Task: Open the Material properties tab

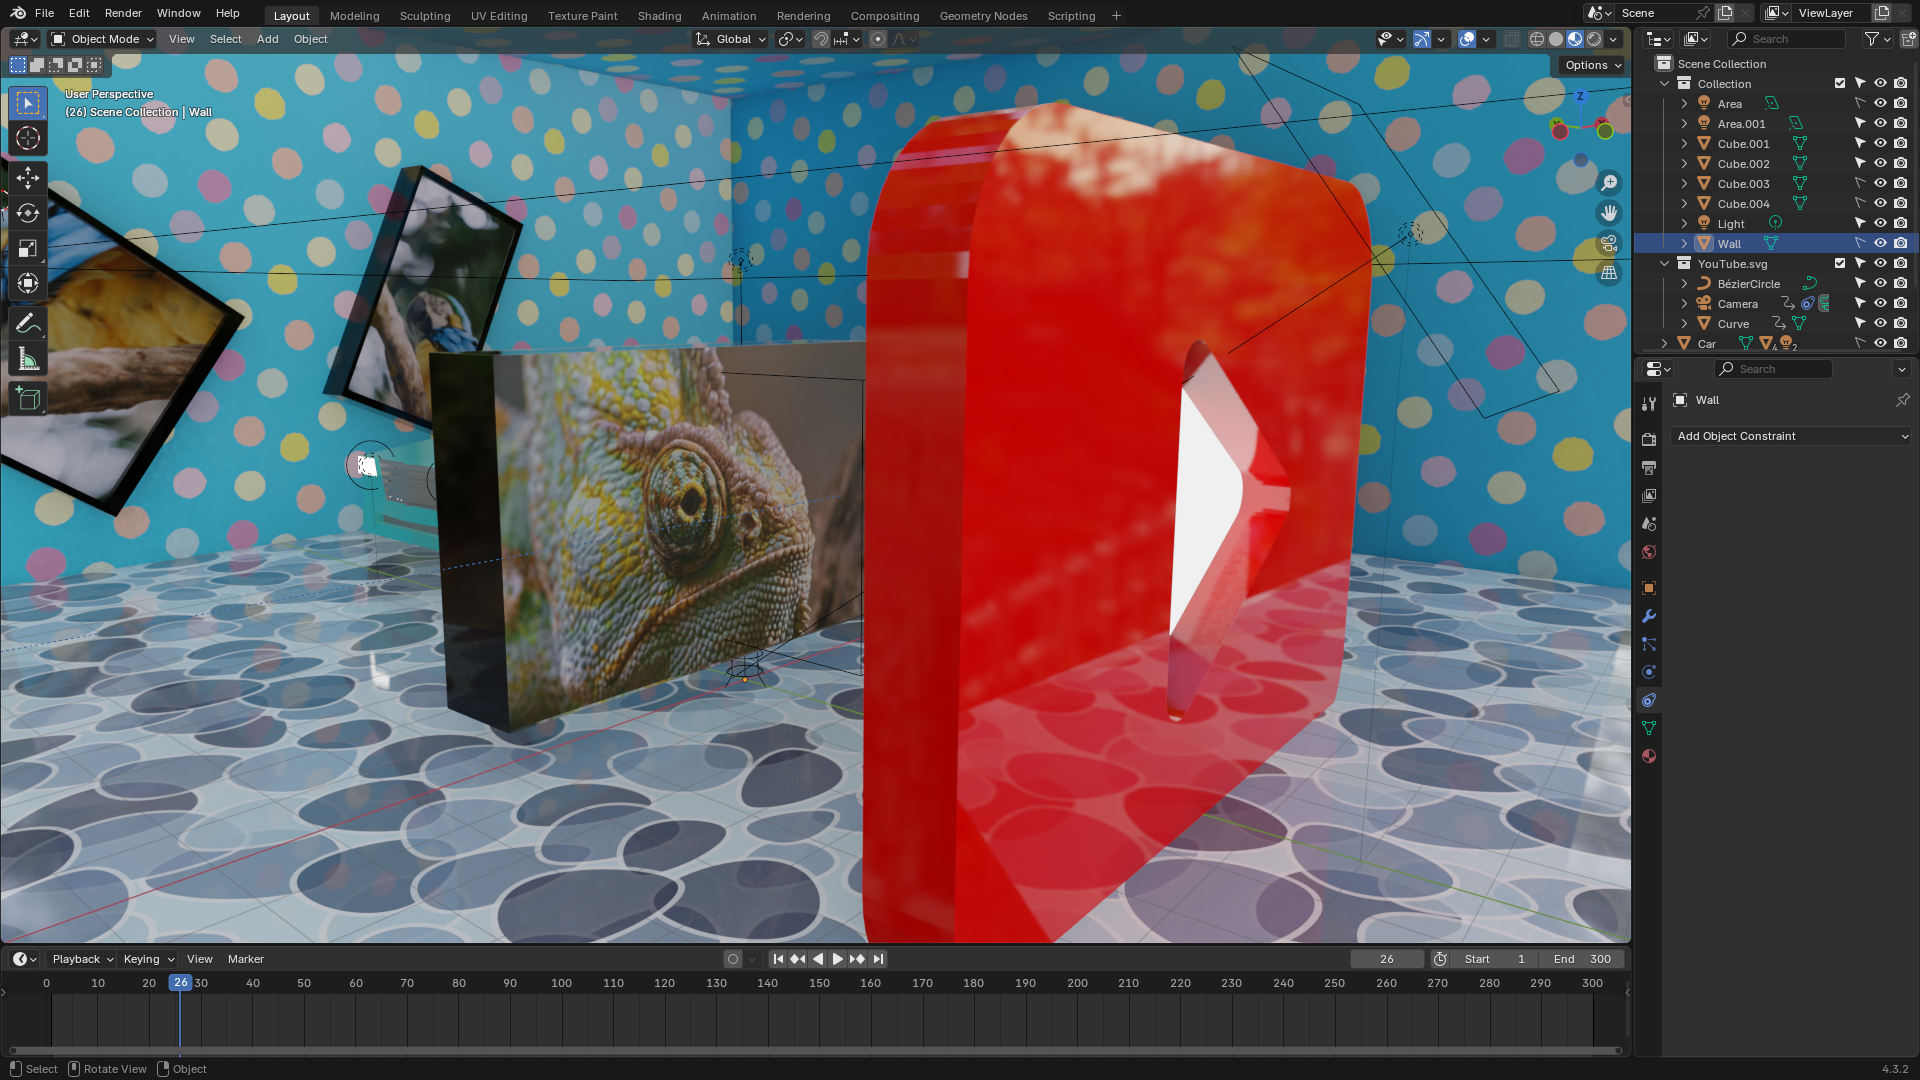Action: (1649, 756)
